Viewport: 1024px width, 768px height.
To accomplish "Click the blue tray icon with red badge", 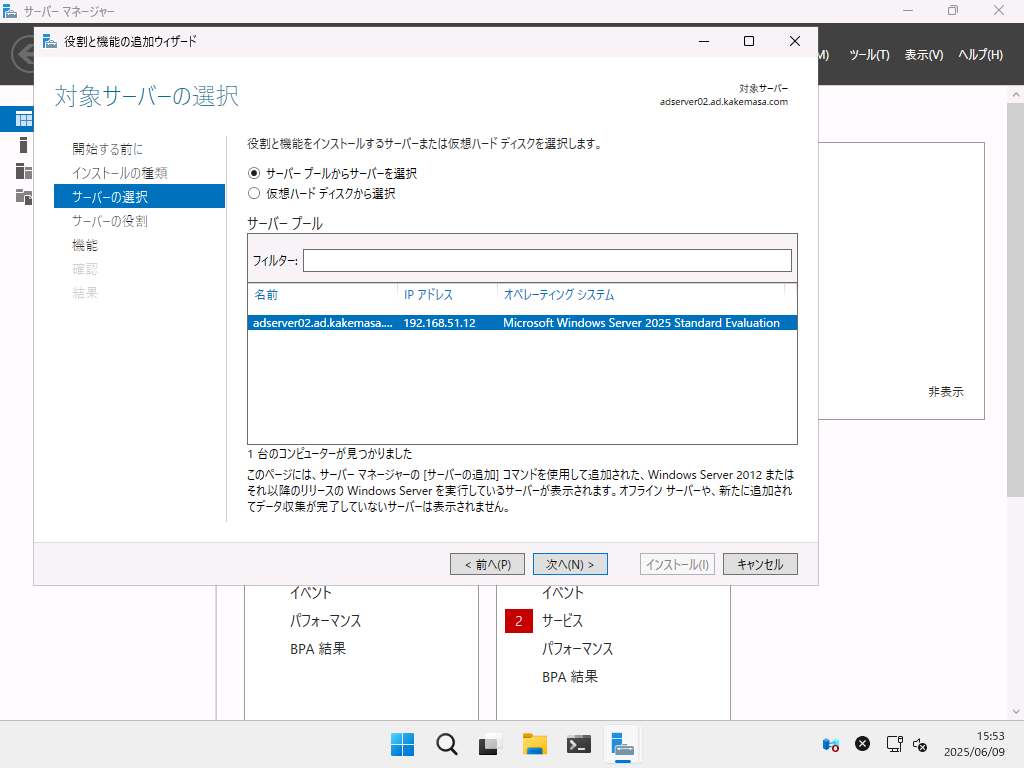I will point(831,744).
